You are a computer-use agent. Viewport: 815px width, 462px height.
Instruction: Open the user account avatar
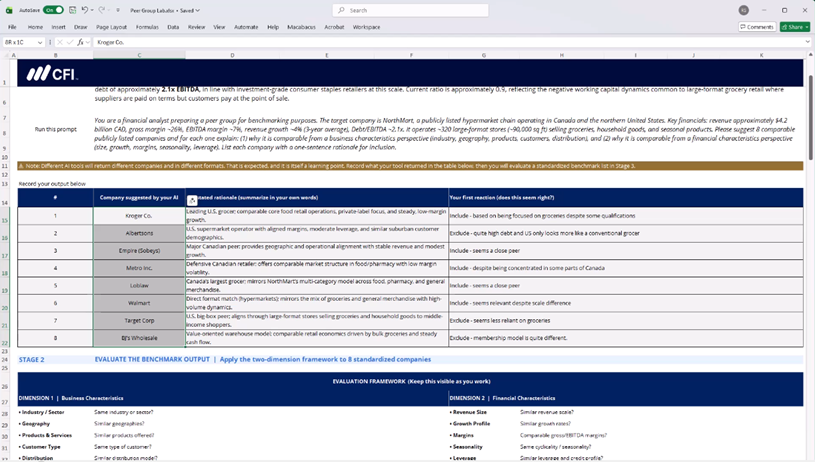tap(743, 10)
